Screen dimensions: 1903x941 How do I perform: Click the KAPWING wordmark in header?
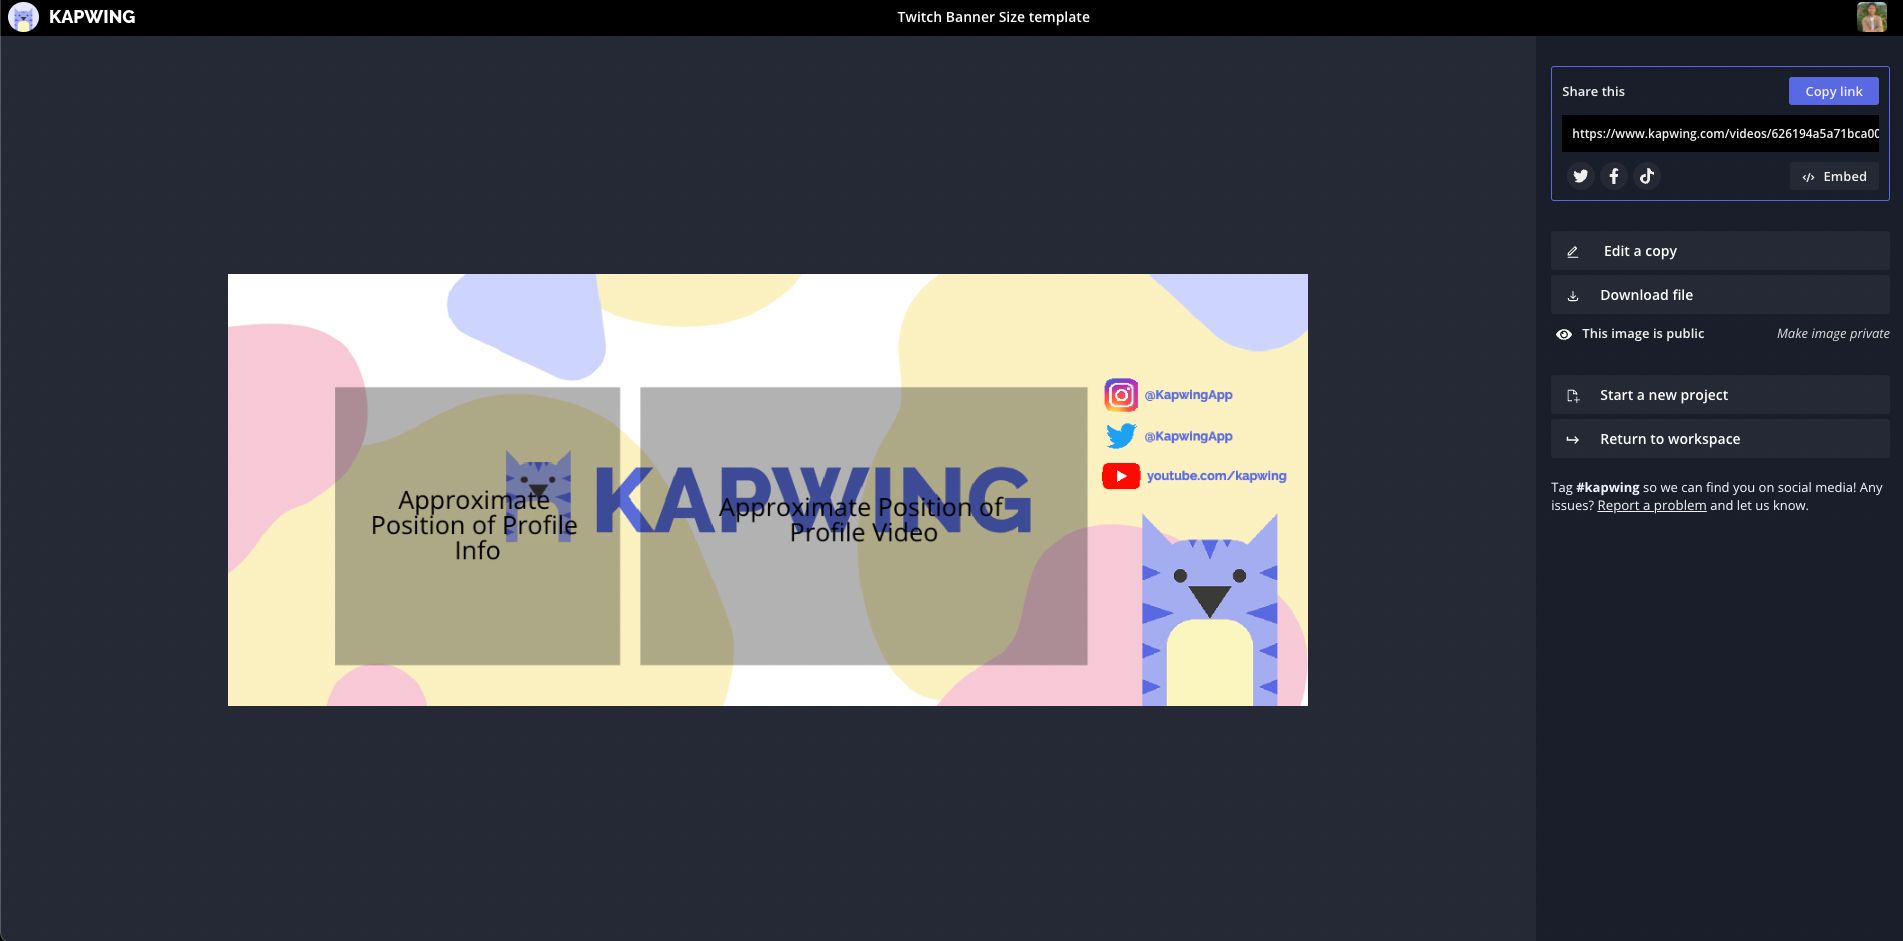click(92, 17)
